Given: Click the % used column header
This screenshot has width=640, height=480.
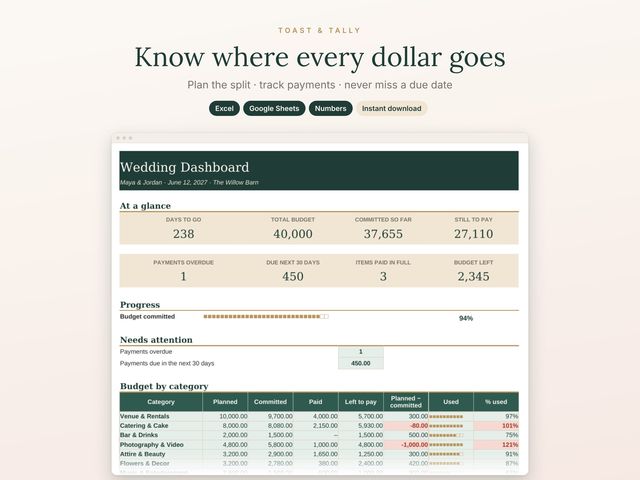Looking at the screenshot, I should [496, 402].
